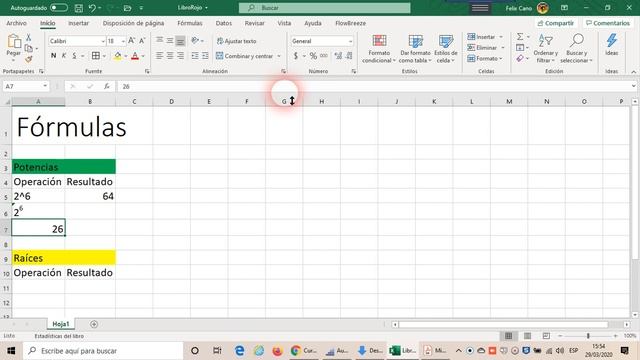This screenshot has width=640, height=360.
Task: Click the red font color A
Action: (135, 56)
